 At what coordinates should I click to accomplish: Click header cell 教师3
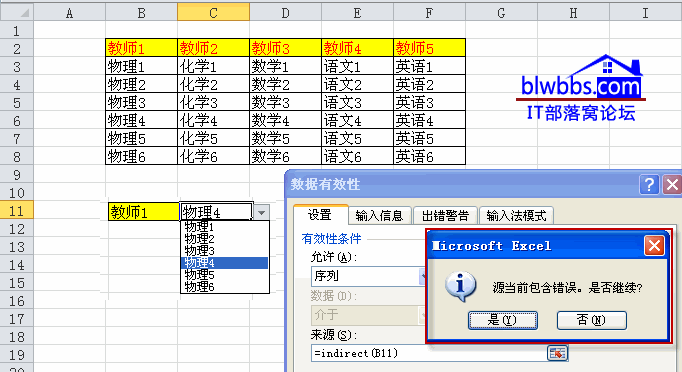[x=285, y=48]
